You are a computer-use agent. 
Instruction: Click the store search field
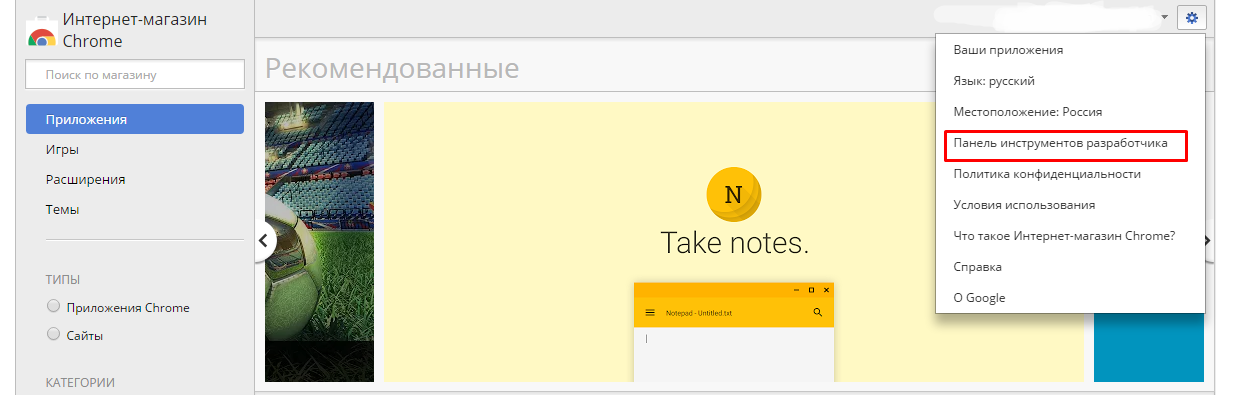point(135,74)
